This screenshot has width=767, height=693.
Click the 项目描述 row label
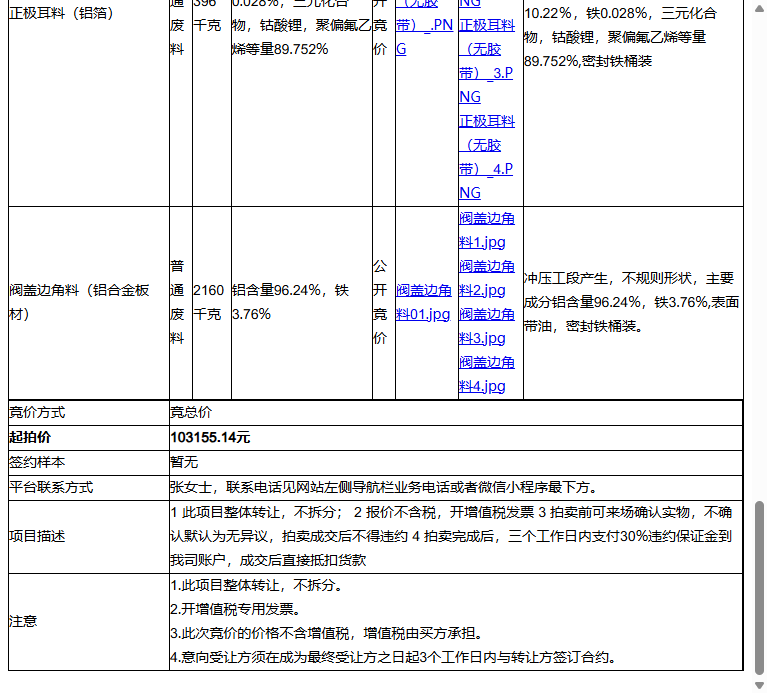coord(37,537)
